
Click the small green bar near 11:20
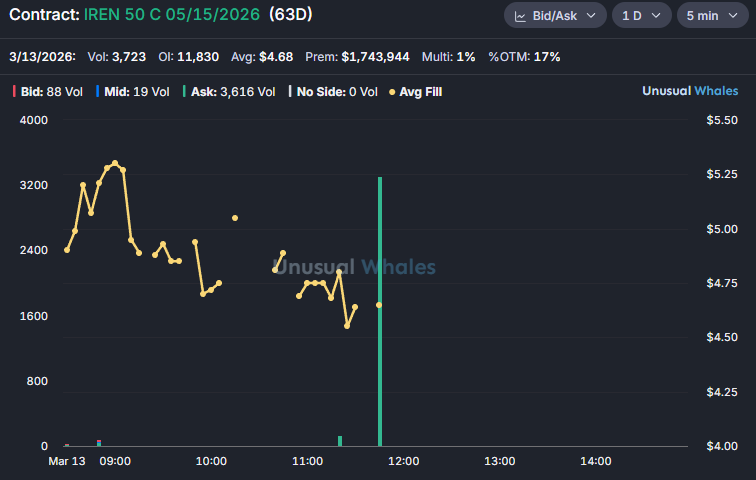340,441
